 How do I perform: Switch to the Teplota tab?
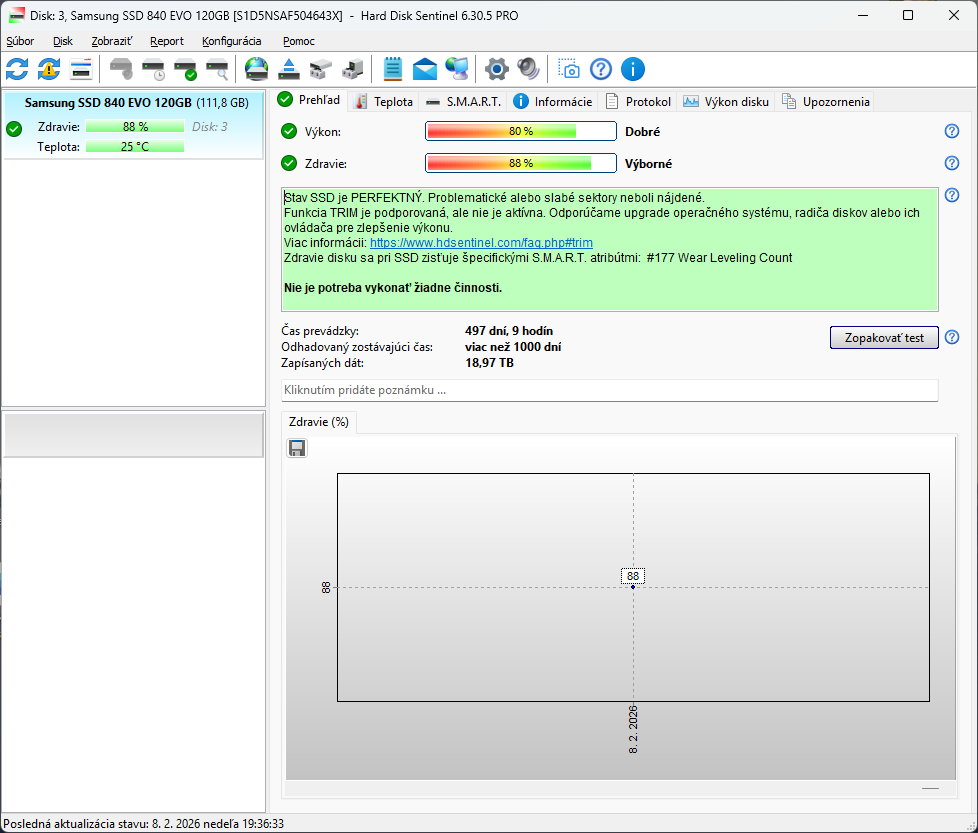384,102
